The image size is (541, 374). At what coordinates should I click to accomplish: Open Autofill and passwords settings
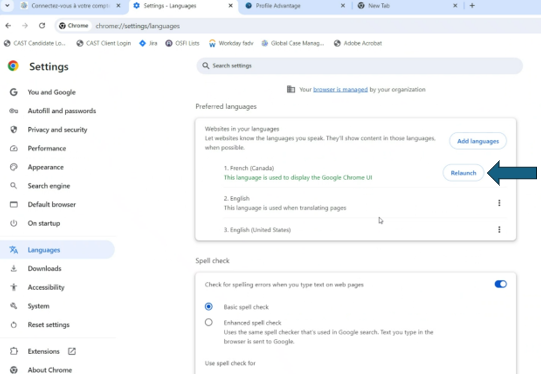click(x=62, y=111)
